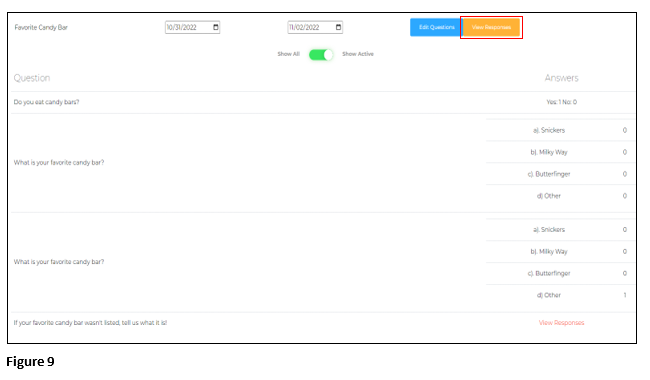Click 'd) Other' with count 0

pos(549,196)
